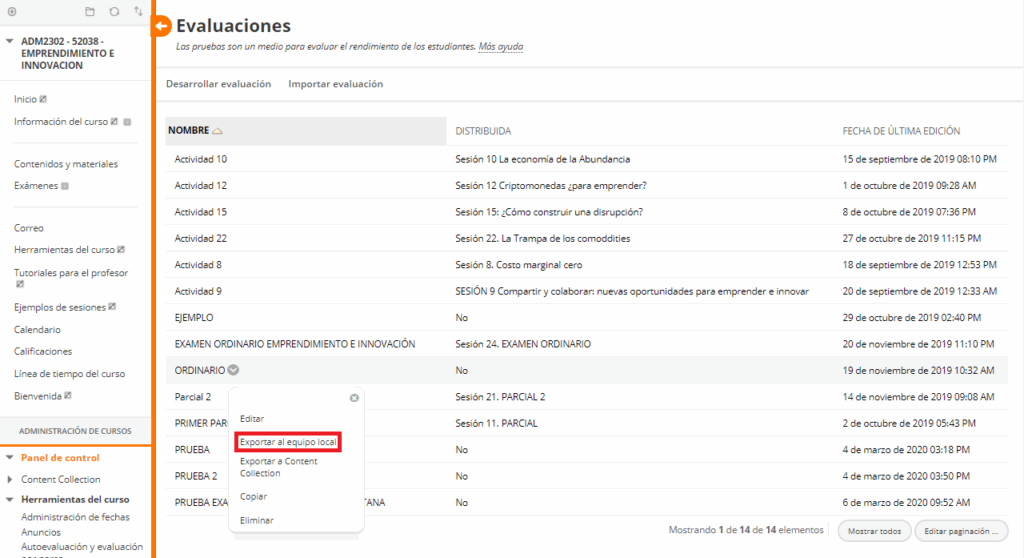1024x558 pixels.
Task: Choose Eliminar from the context menu
Action: click(x=257, y=520)
